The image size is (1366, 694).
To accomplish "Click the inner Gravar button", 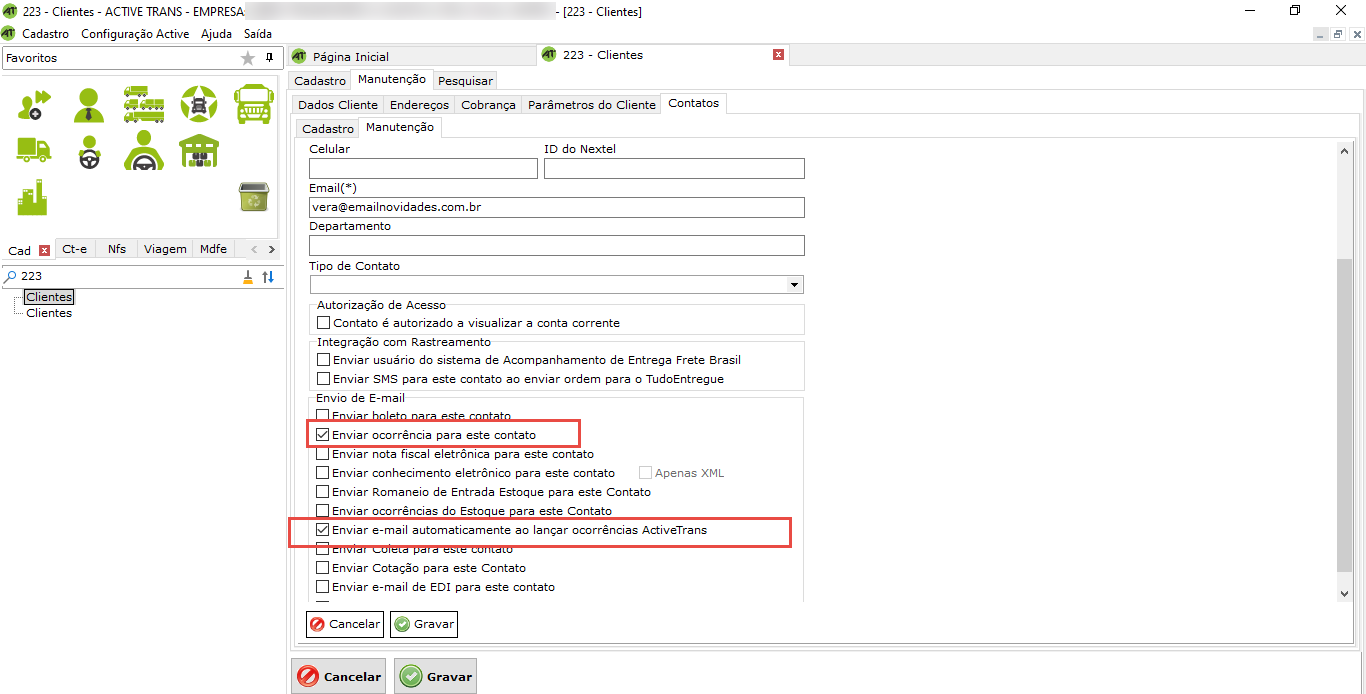I will 424,624.
